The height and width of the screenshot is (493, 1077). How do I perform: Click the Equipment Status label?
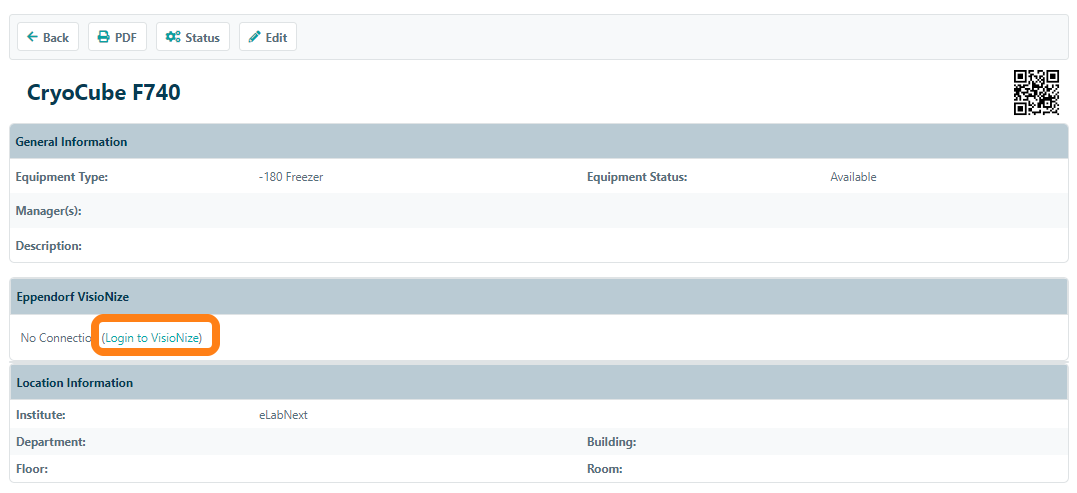637,177
